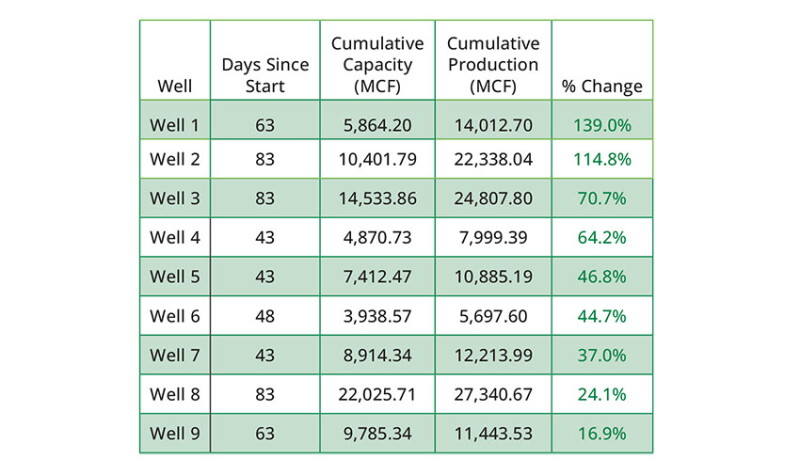Viewport: 800px width, 475px height.
Task: Select the Days Since Start header
Action: (265, 75)
